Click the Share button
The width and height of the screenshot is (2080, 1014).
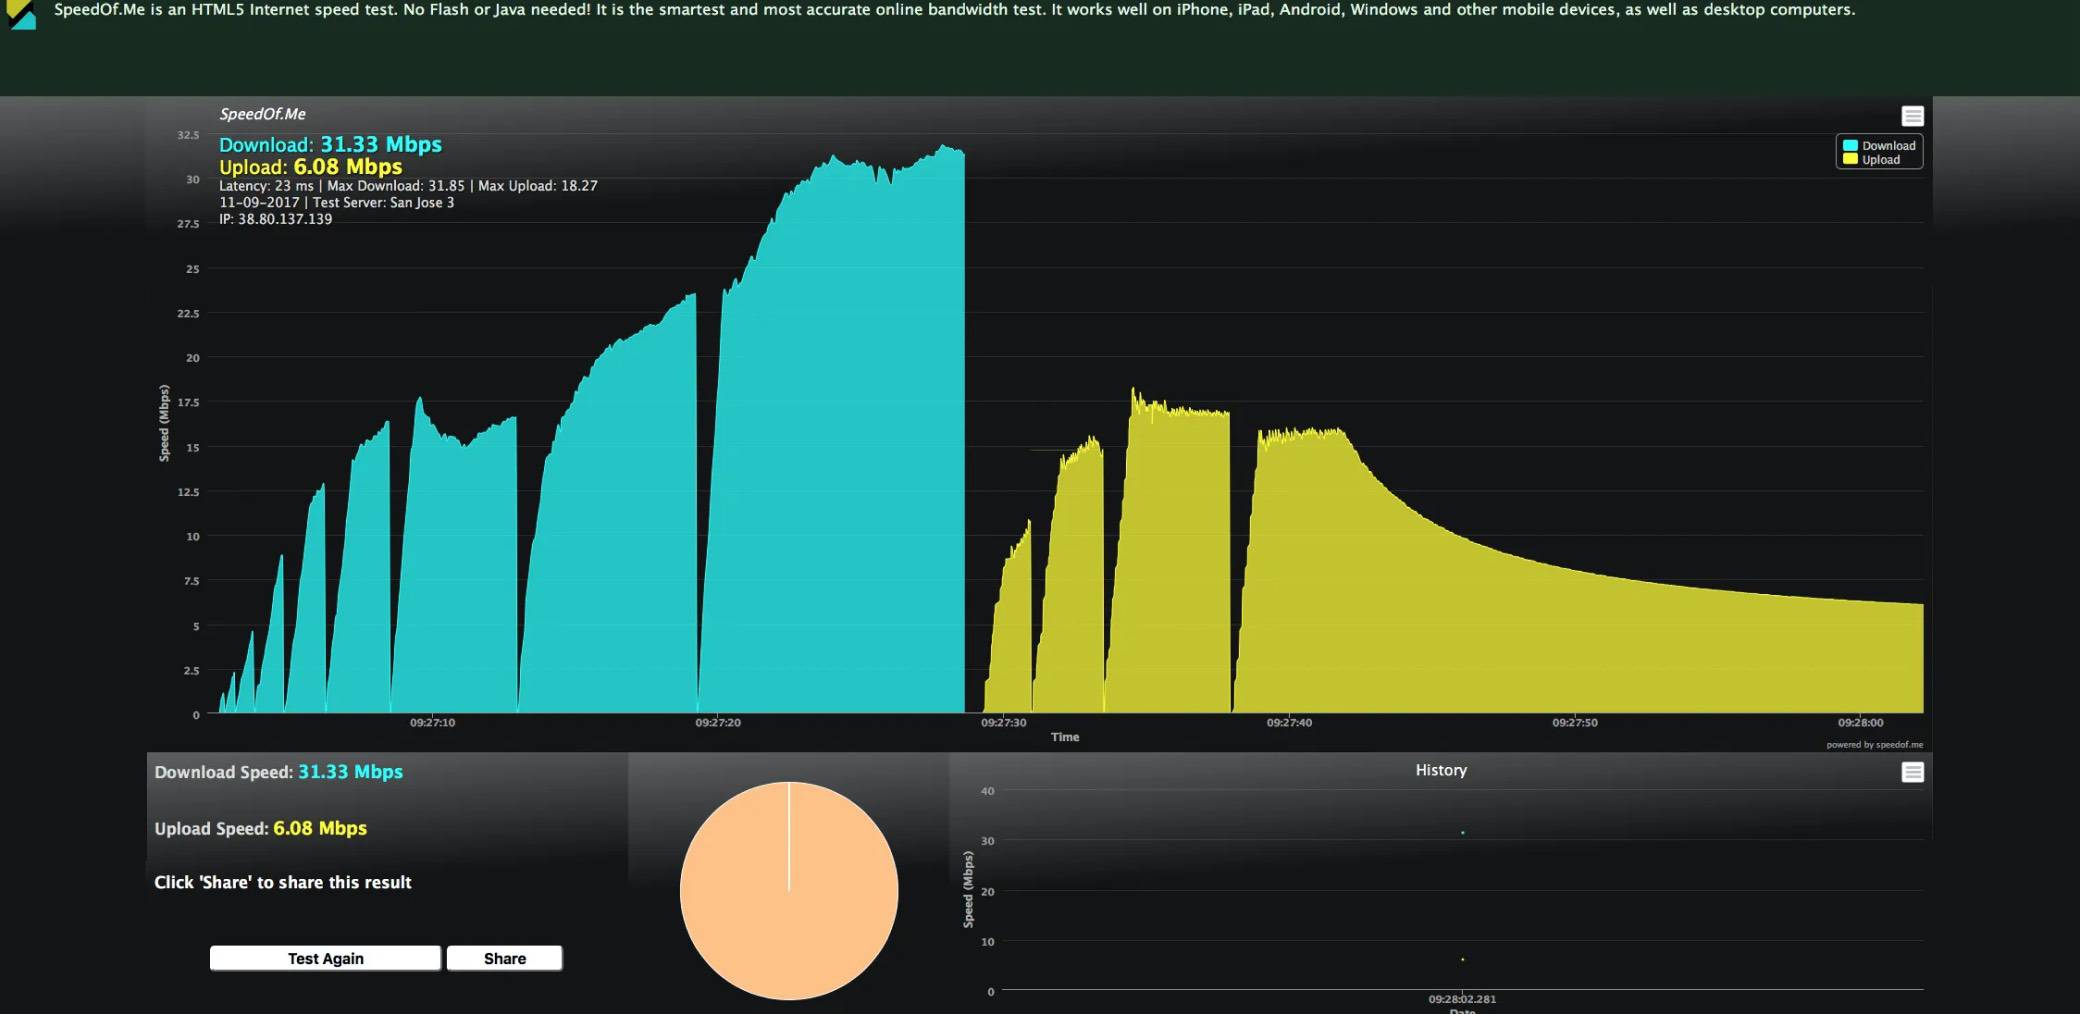504,958
